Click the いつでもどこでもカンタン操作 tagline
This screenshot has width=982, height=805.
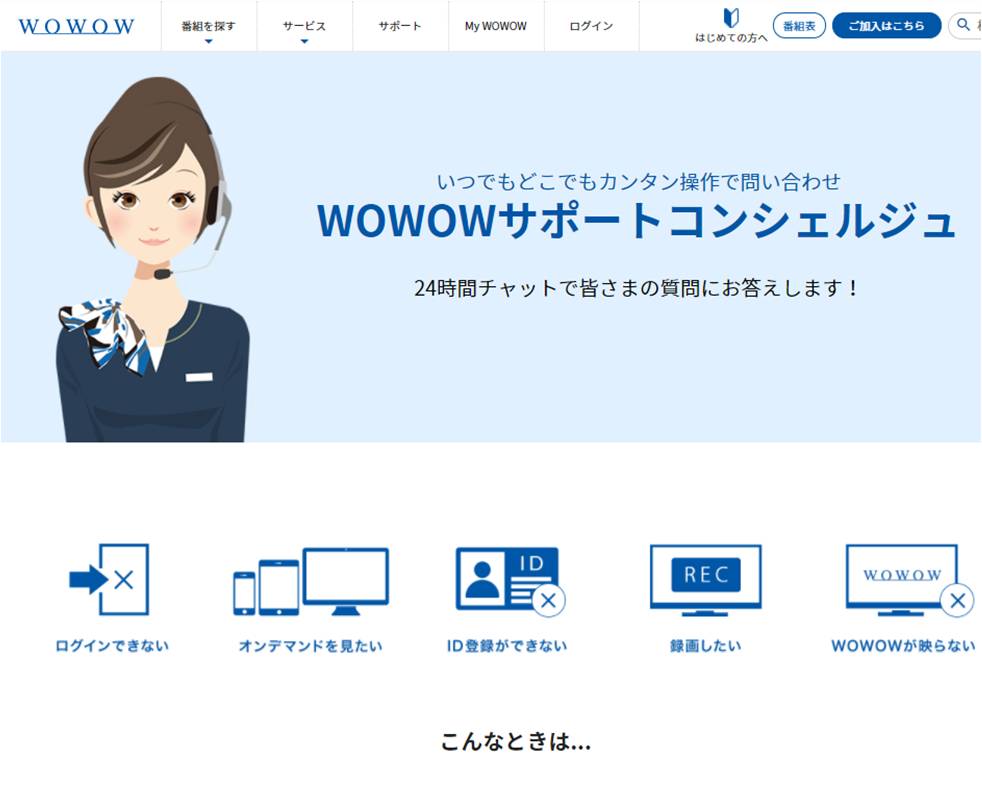point(639,182)
